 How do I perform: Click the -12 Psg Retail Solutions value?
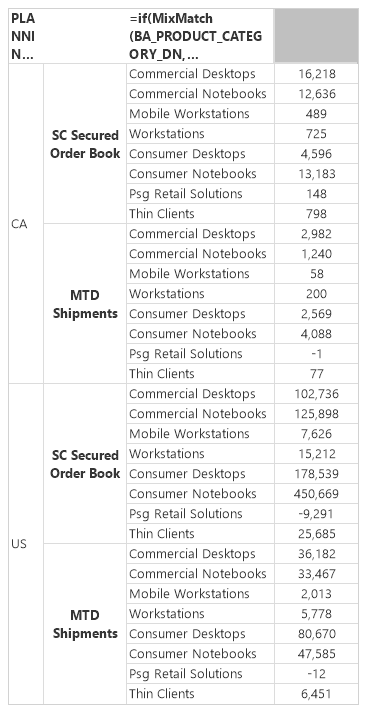click(x=316, y=673)
